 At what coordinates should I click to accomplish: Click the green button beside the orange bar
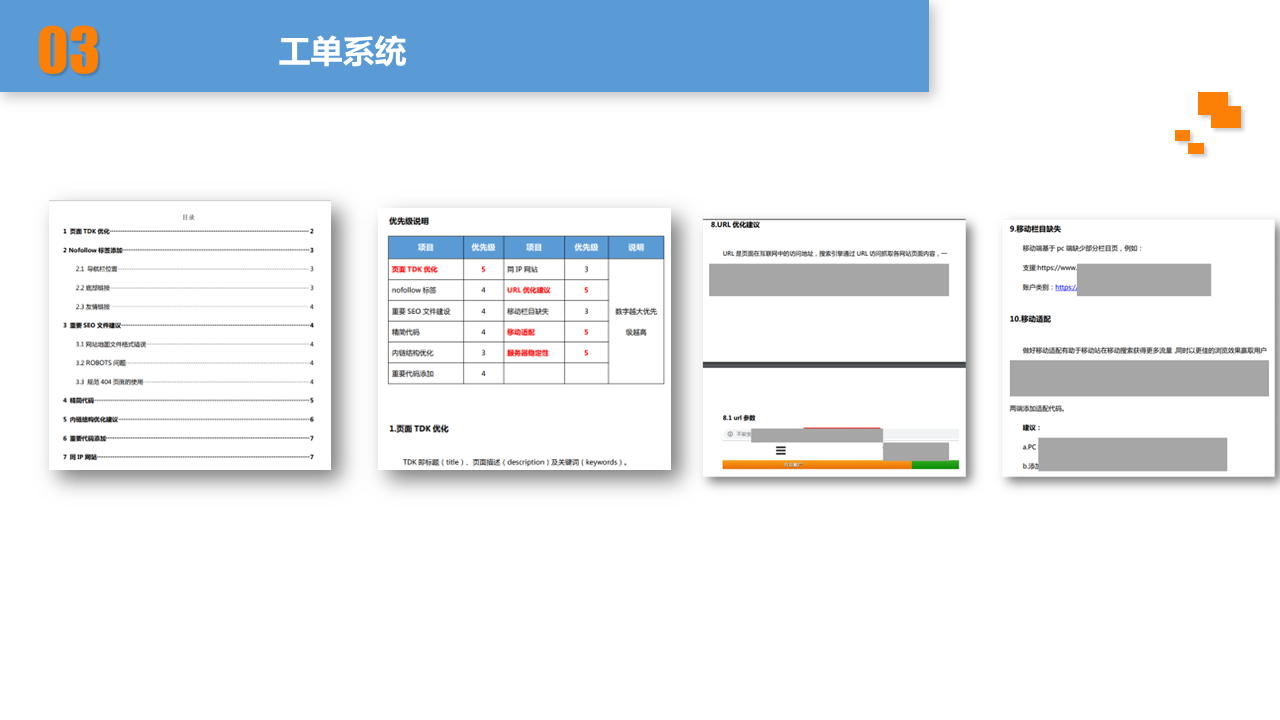click(935, 465)
